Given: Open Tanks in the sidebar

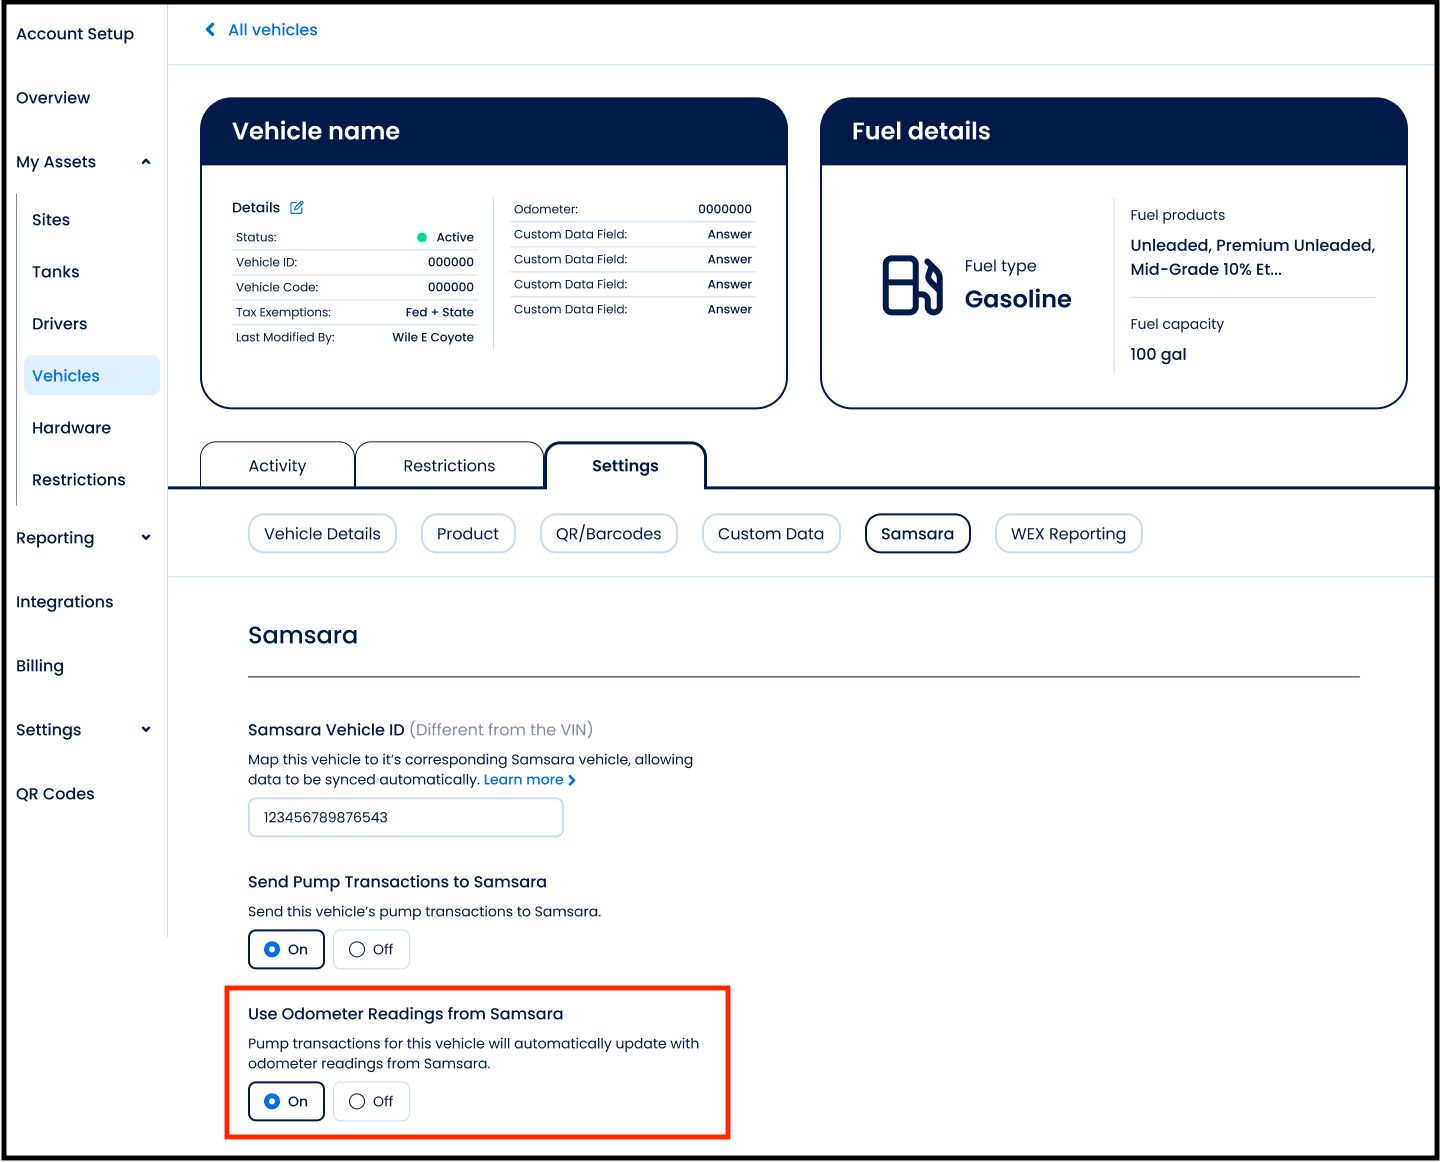Looking at the screenshot, I should 56,272.
